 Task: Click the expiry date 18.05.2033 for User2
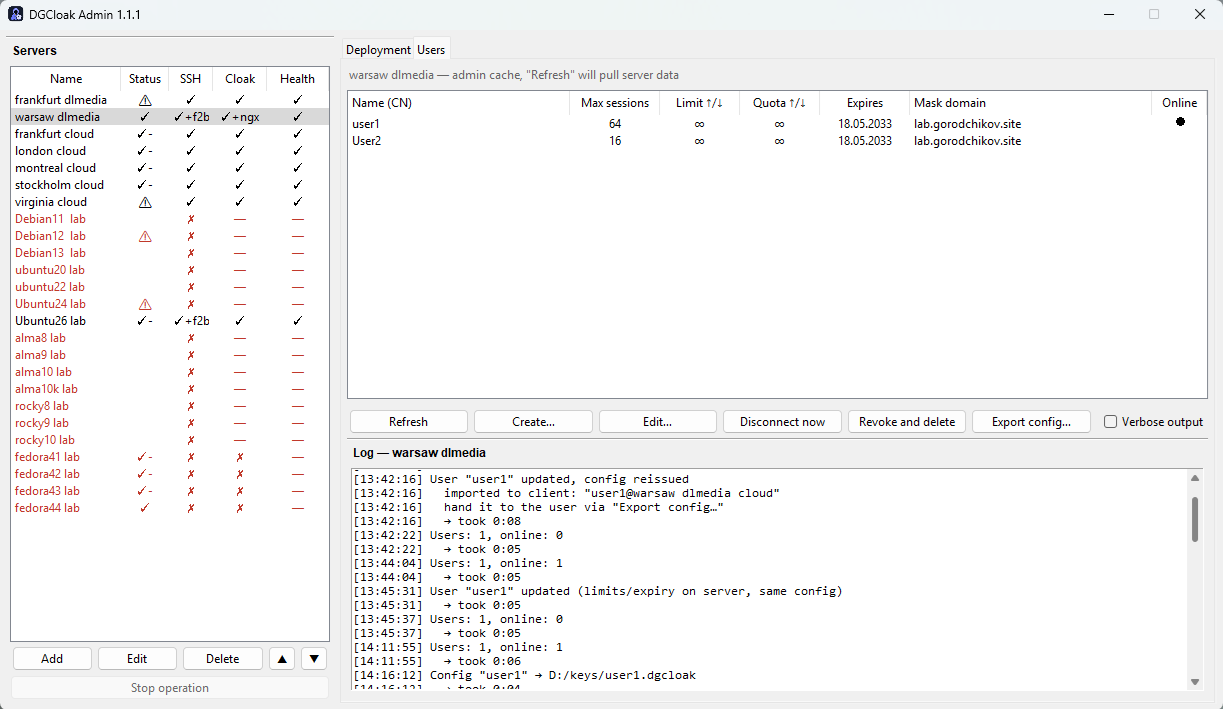865,141
